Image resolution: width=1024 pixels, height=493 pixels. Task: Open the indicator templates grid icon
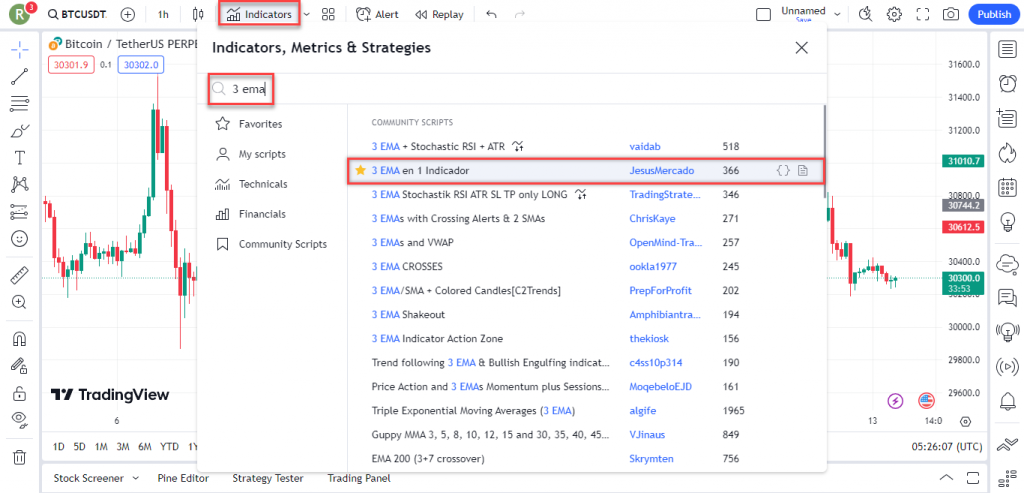(328, 14)
